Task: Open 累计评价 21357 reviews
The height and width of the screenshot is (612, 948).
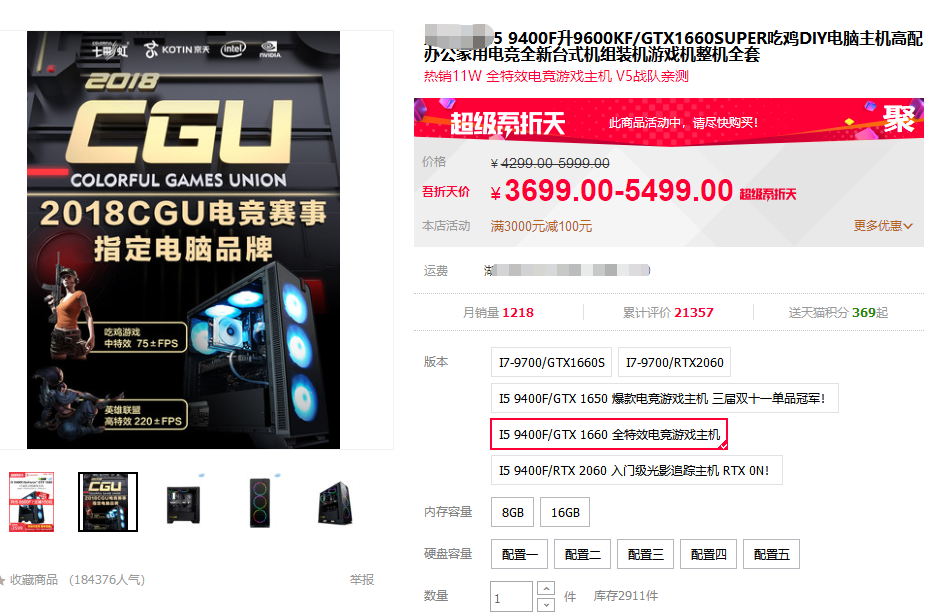Action: 668,313
